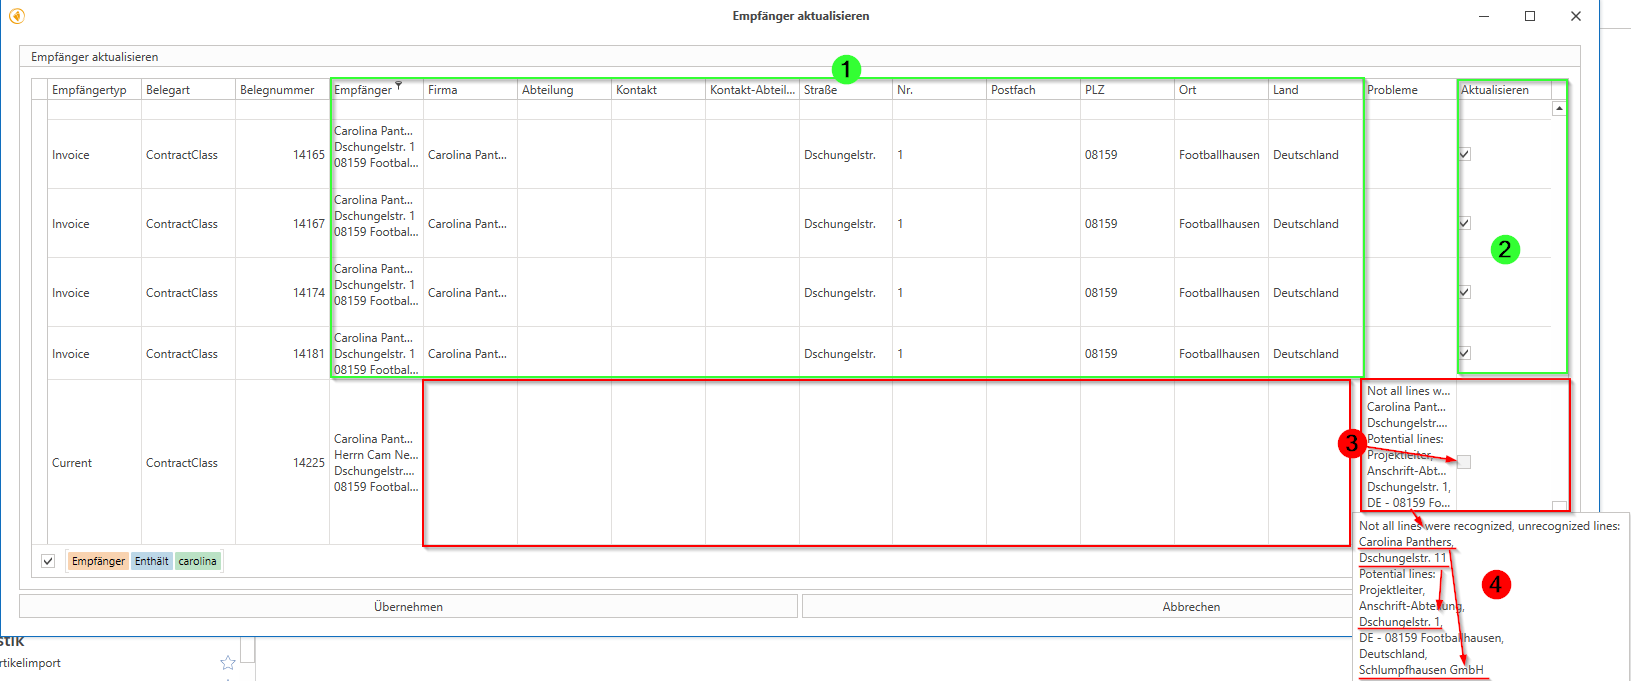Screen dimensions: 1631x681
Task: Click the app logo icon in title bar
Action: pyautogui.click(x=16, y=16)
